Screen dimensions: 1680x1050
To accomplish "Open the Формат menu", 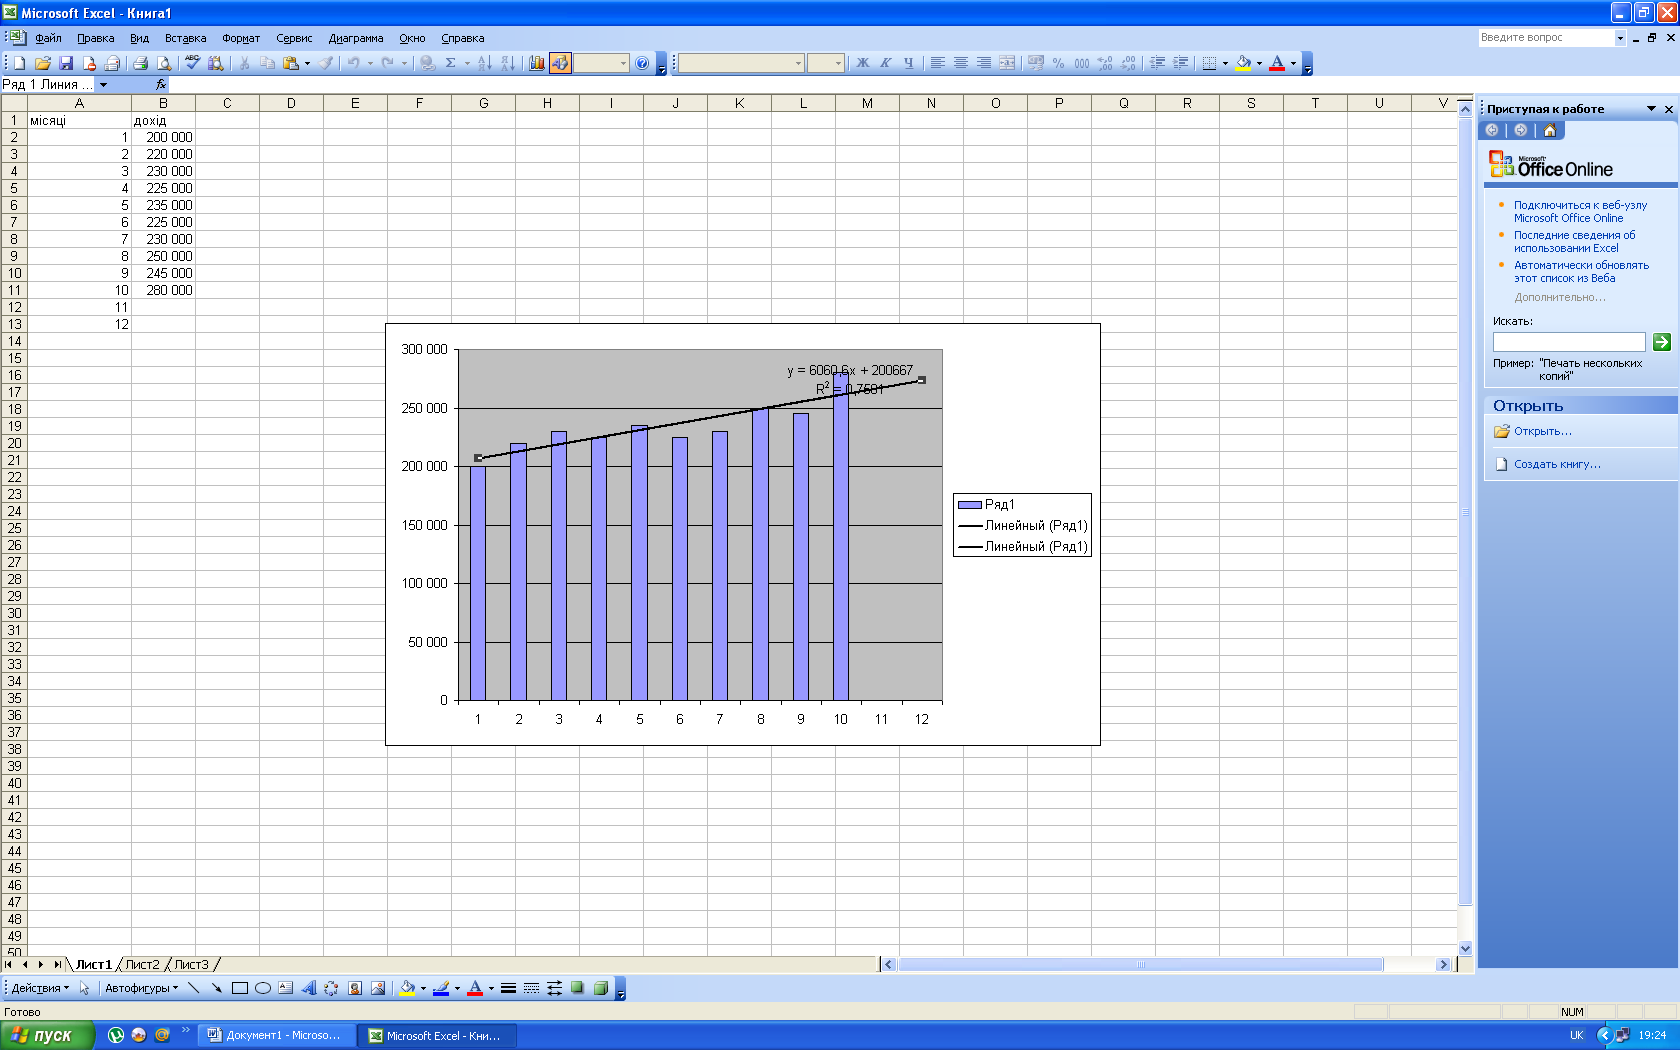I will (241, 38).
